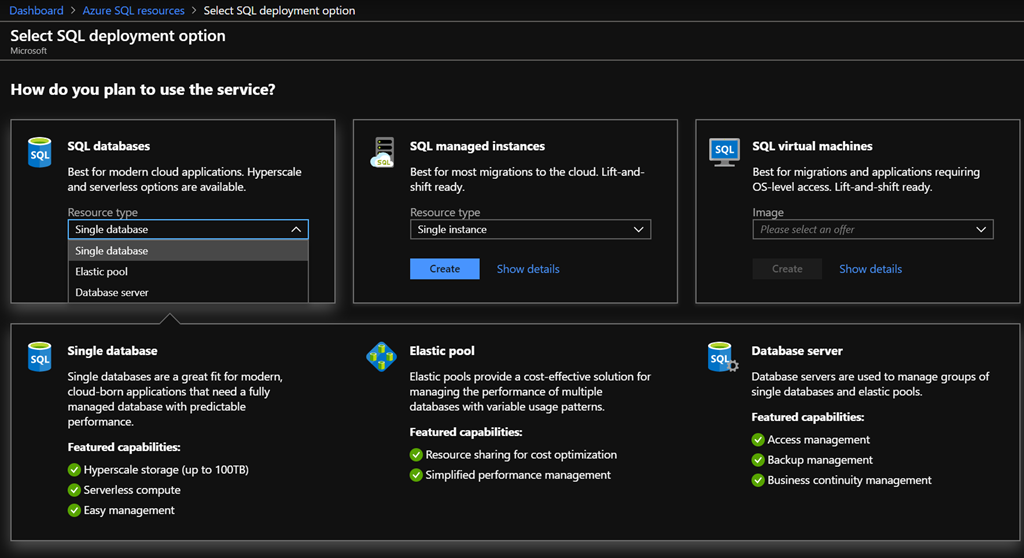This screenshot has height=558, width=1024.
Task: Click the SQL managed instances icon
Action: pos(382,153)
